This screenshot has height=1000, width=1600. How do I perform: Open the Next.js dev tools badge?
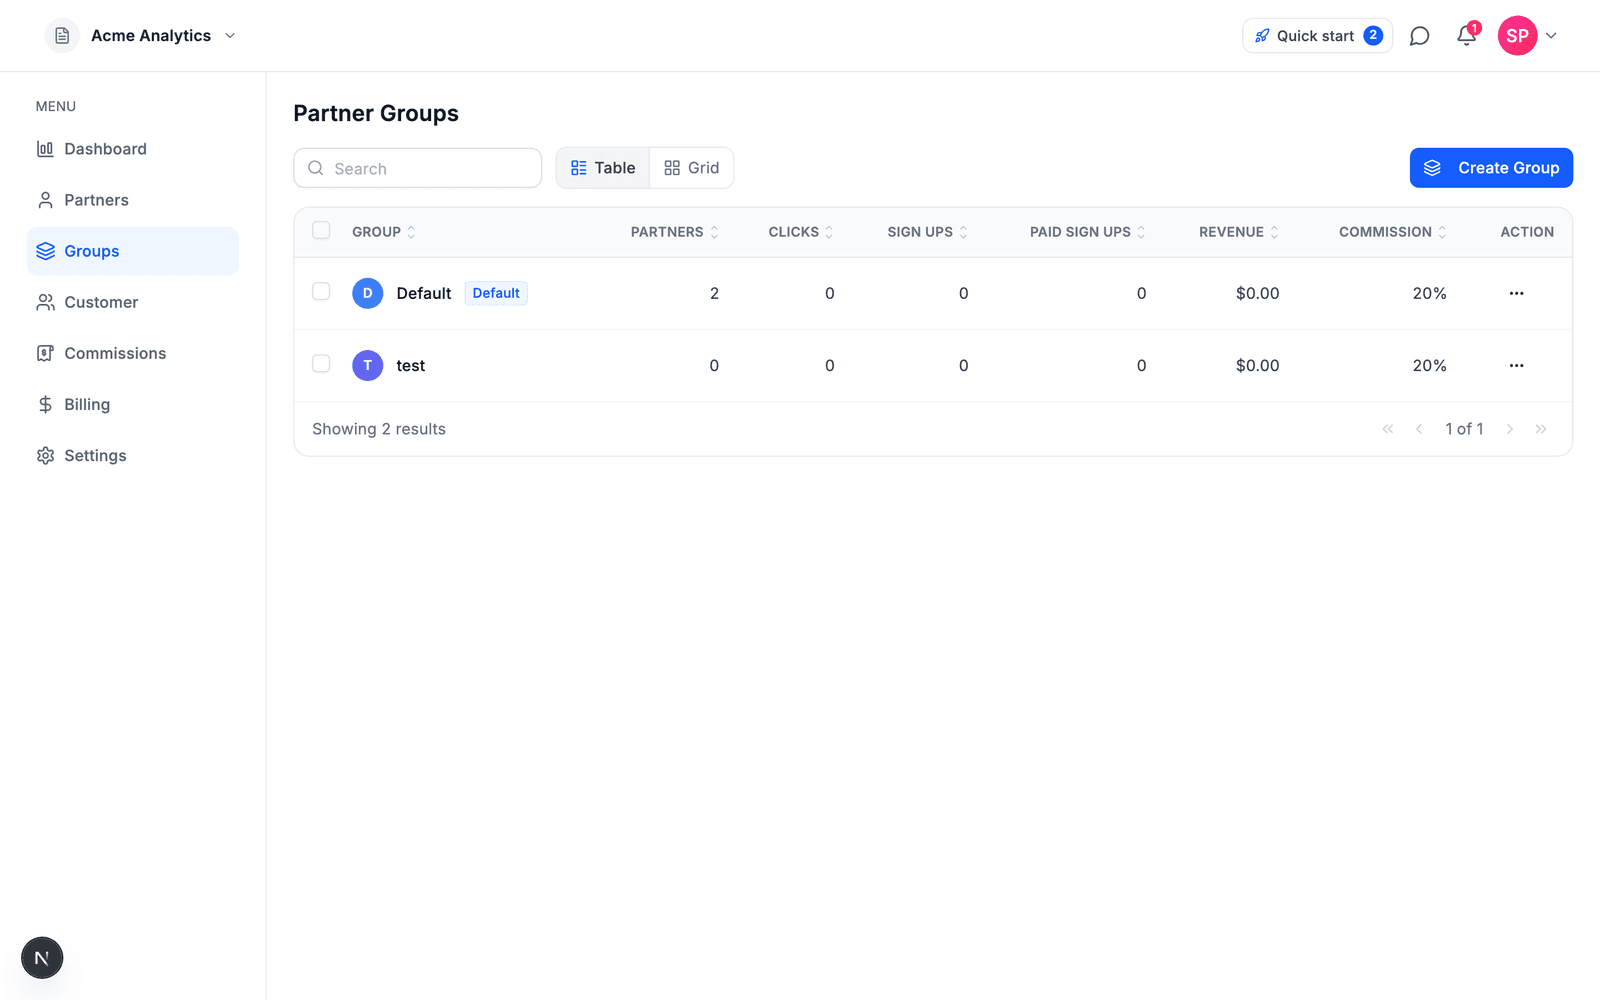(42, 958)
